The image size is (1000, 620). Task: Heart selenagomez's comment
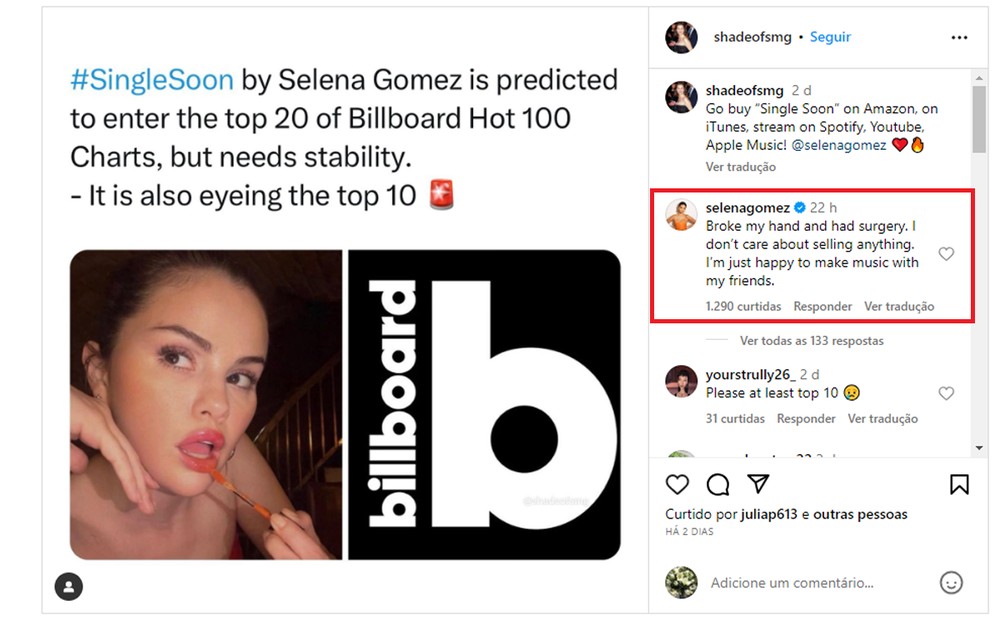coord(946,254)
